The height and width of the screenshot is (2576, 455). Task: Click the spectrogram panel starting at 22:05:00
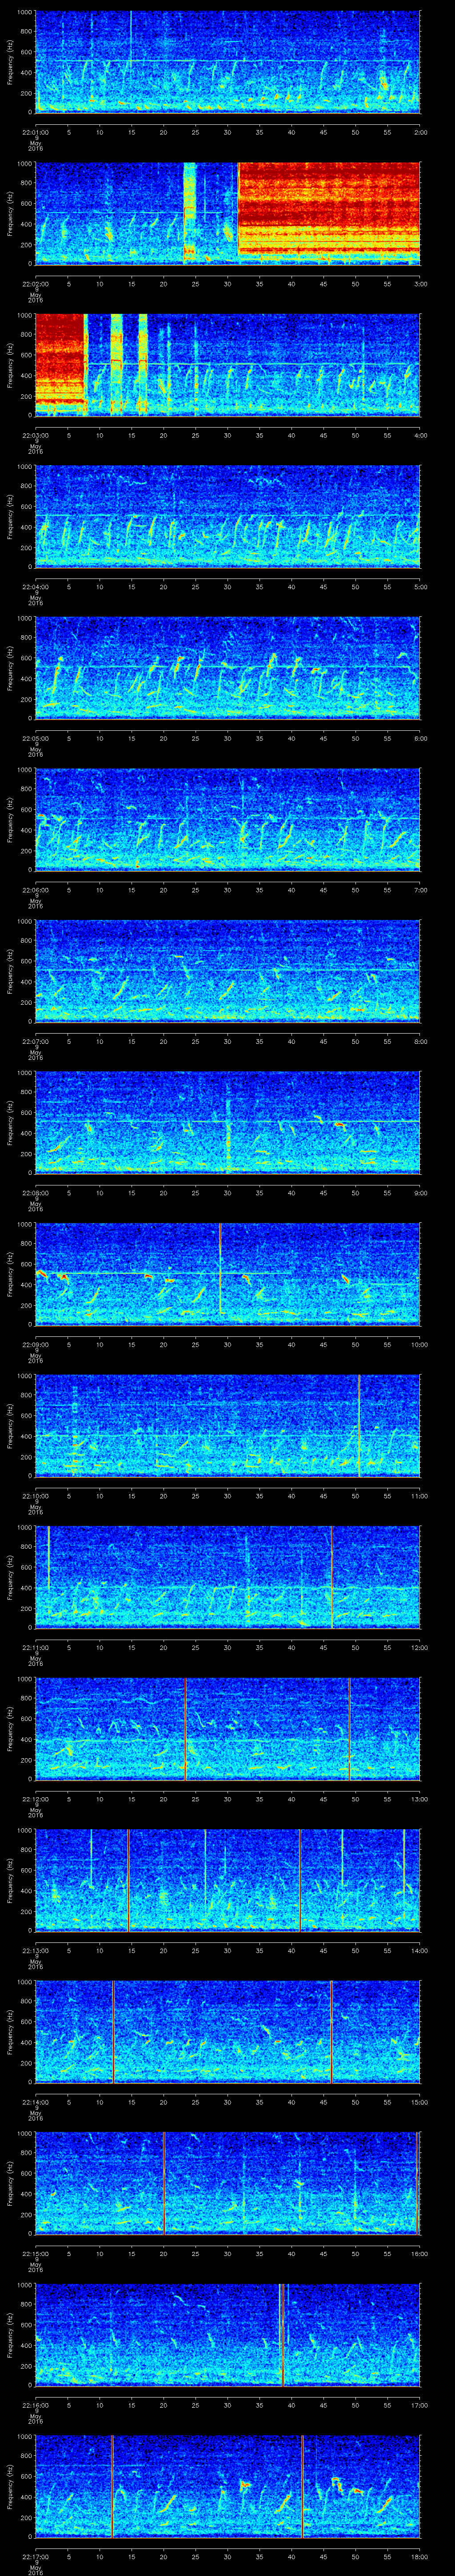click(227, 668)
